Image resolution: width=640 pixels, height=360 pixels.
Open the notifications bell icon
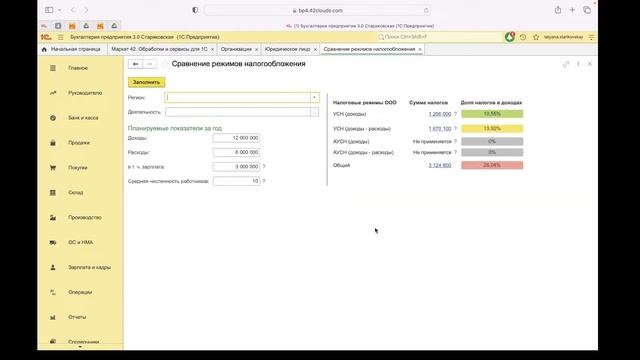point(509,37)
